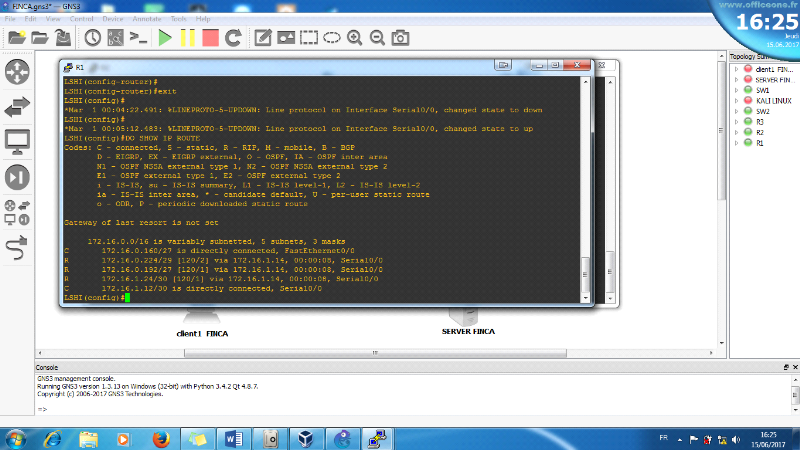Open the Device menu
This screenshot has width=800, height=450.
click(113, 19)
